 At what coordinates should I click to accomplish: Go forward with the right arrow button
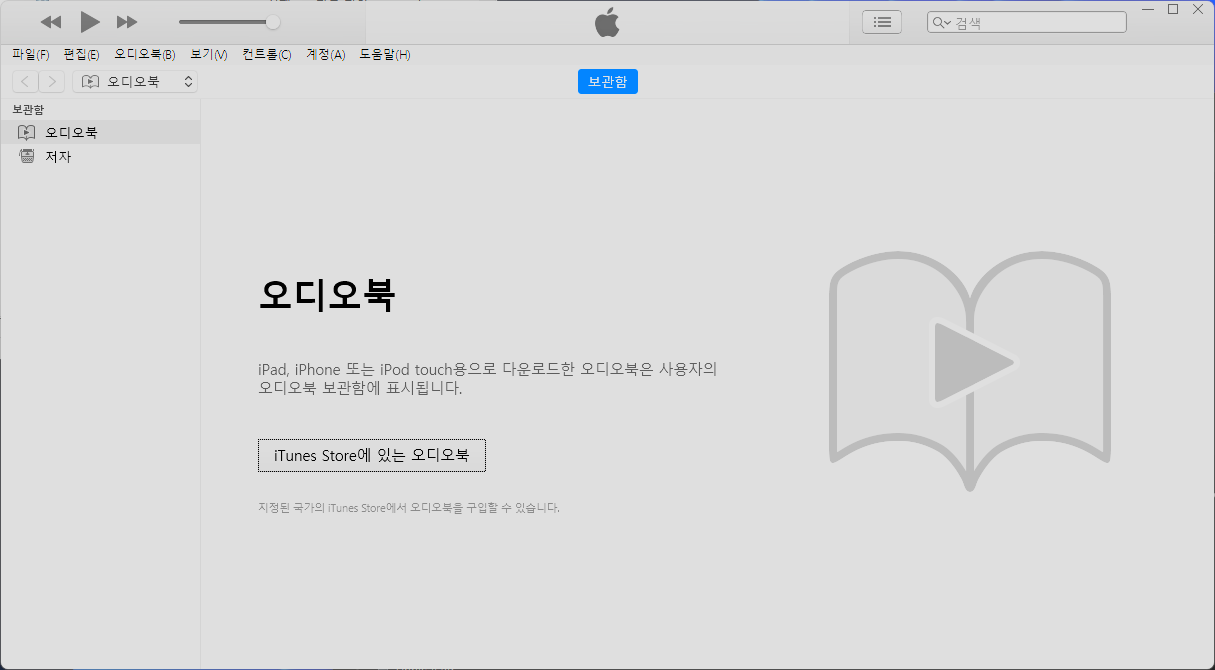(x=52, y=82)
